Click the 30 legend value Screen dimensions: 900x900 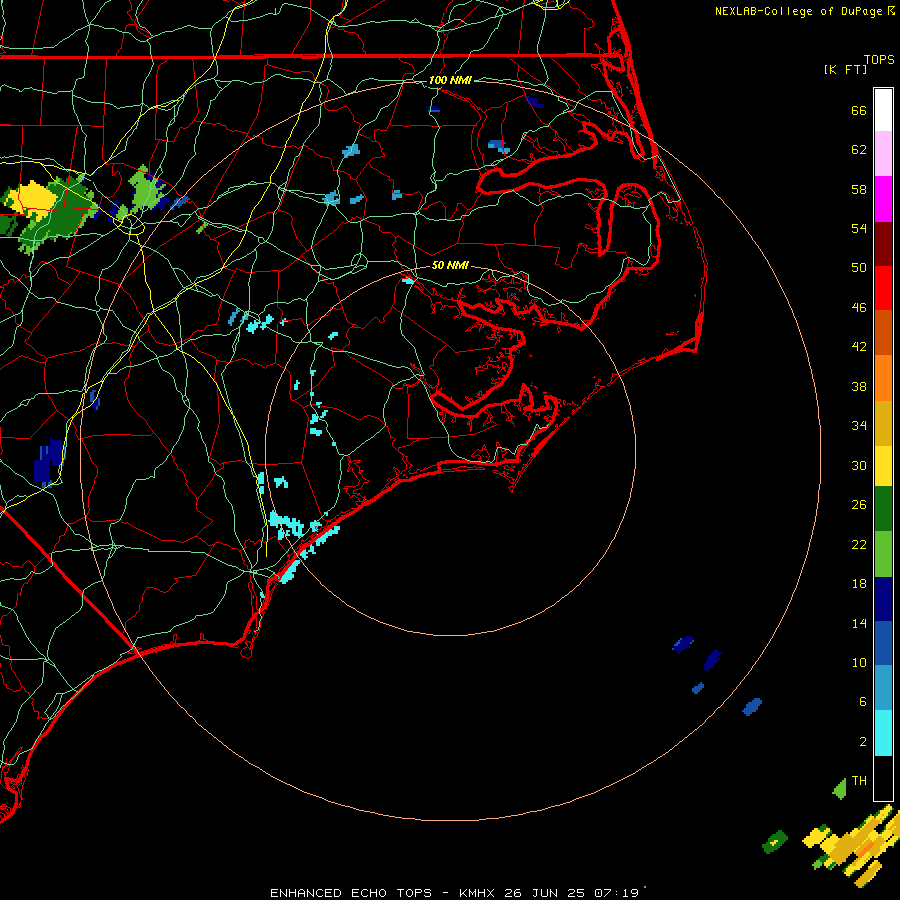click(859, 465)
